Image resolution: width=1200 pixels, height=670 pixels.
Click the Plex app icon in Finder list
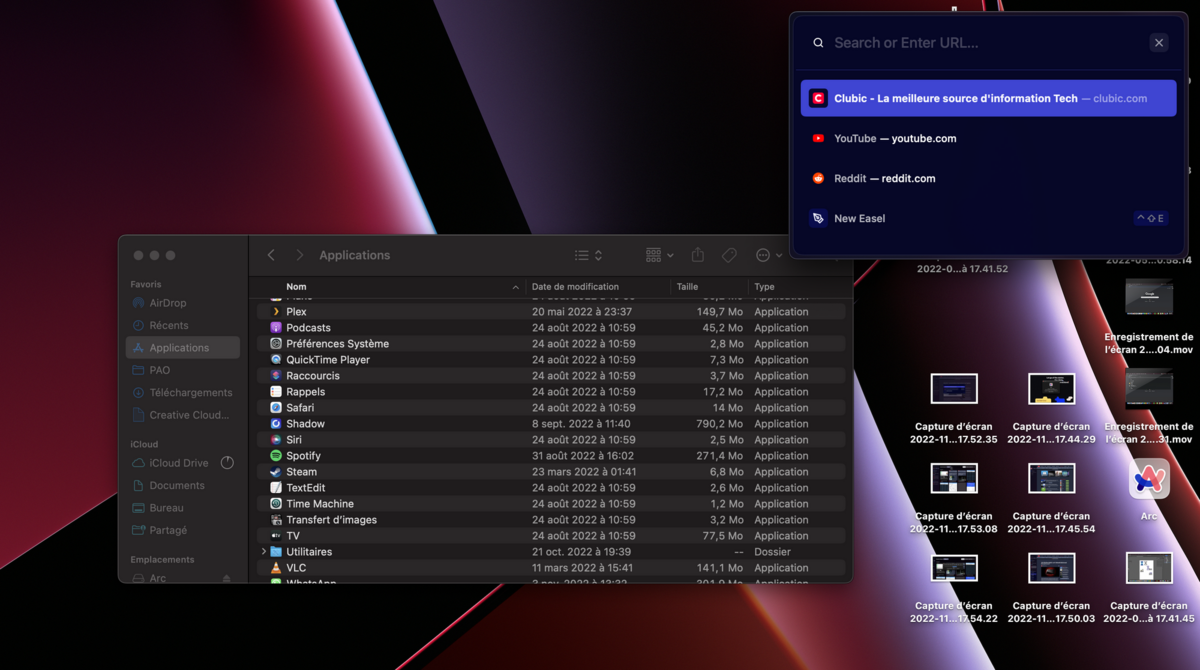pyautogui.click(x=276, y=312)
